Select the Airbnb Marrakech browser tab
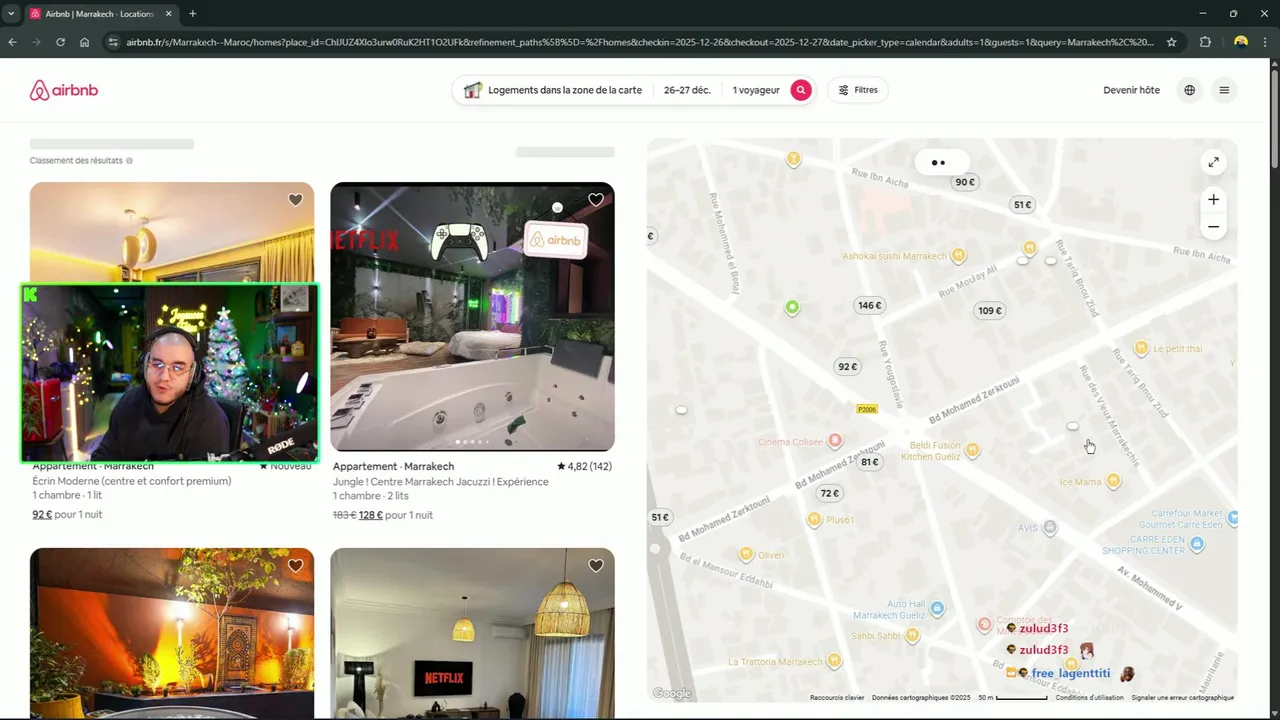The width and height of the screenshot is (1280, 720). pos(100,14)
